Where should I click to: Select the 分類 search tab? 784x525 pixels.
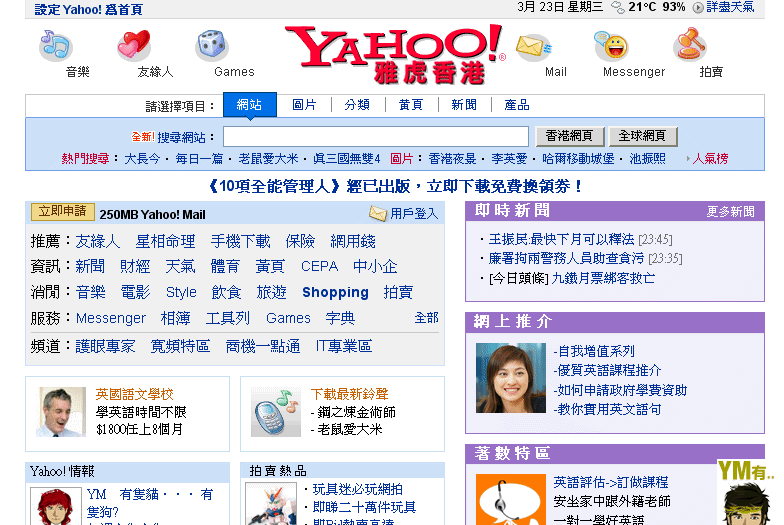[357, 105]
